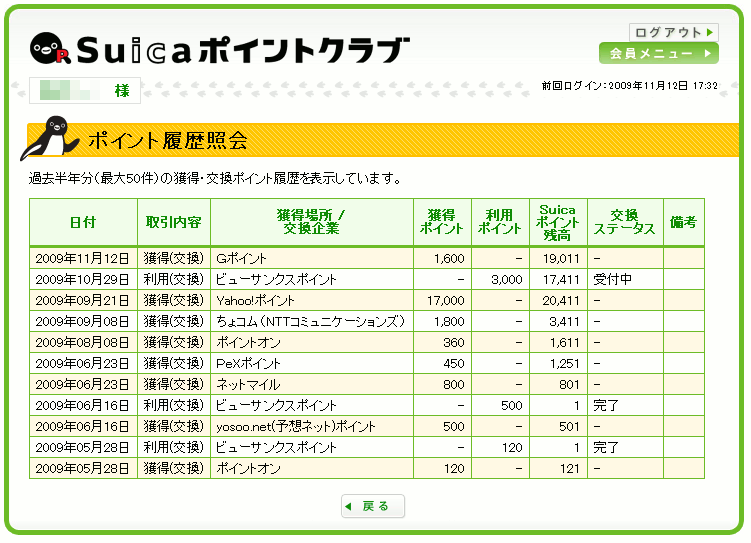Click the 3,000 used points value
Image resolution: width=751 pixels, height=543 pixels.
click(507, 280)
